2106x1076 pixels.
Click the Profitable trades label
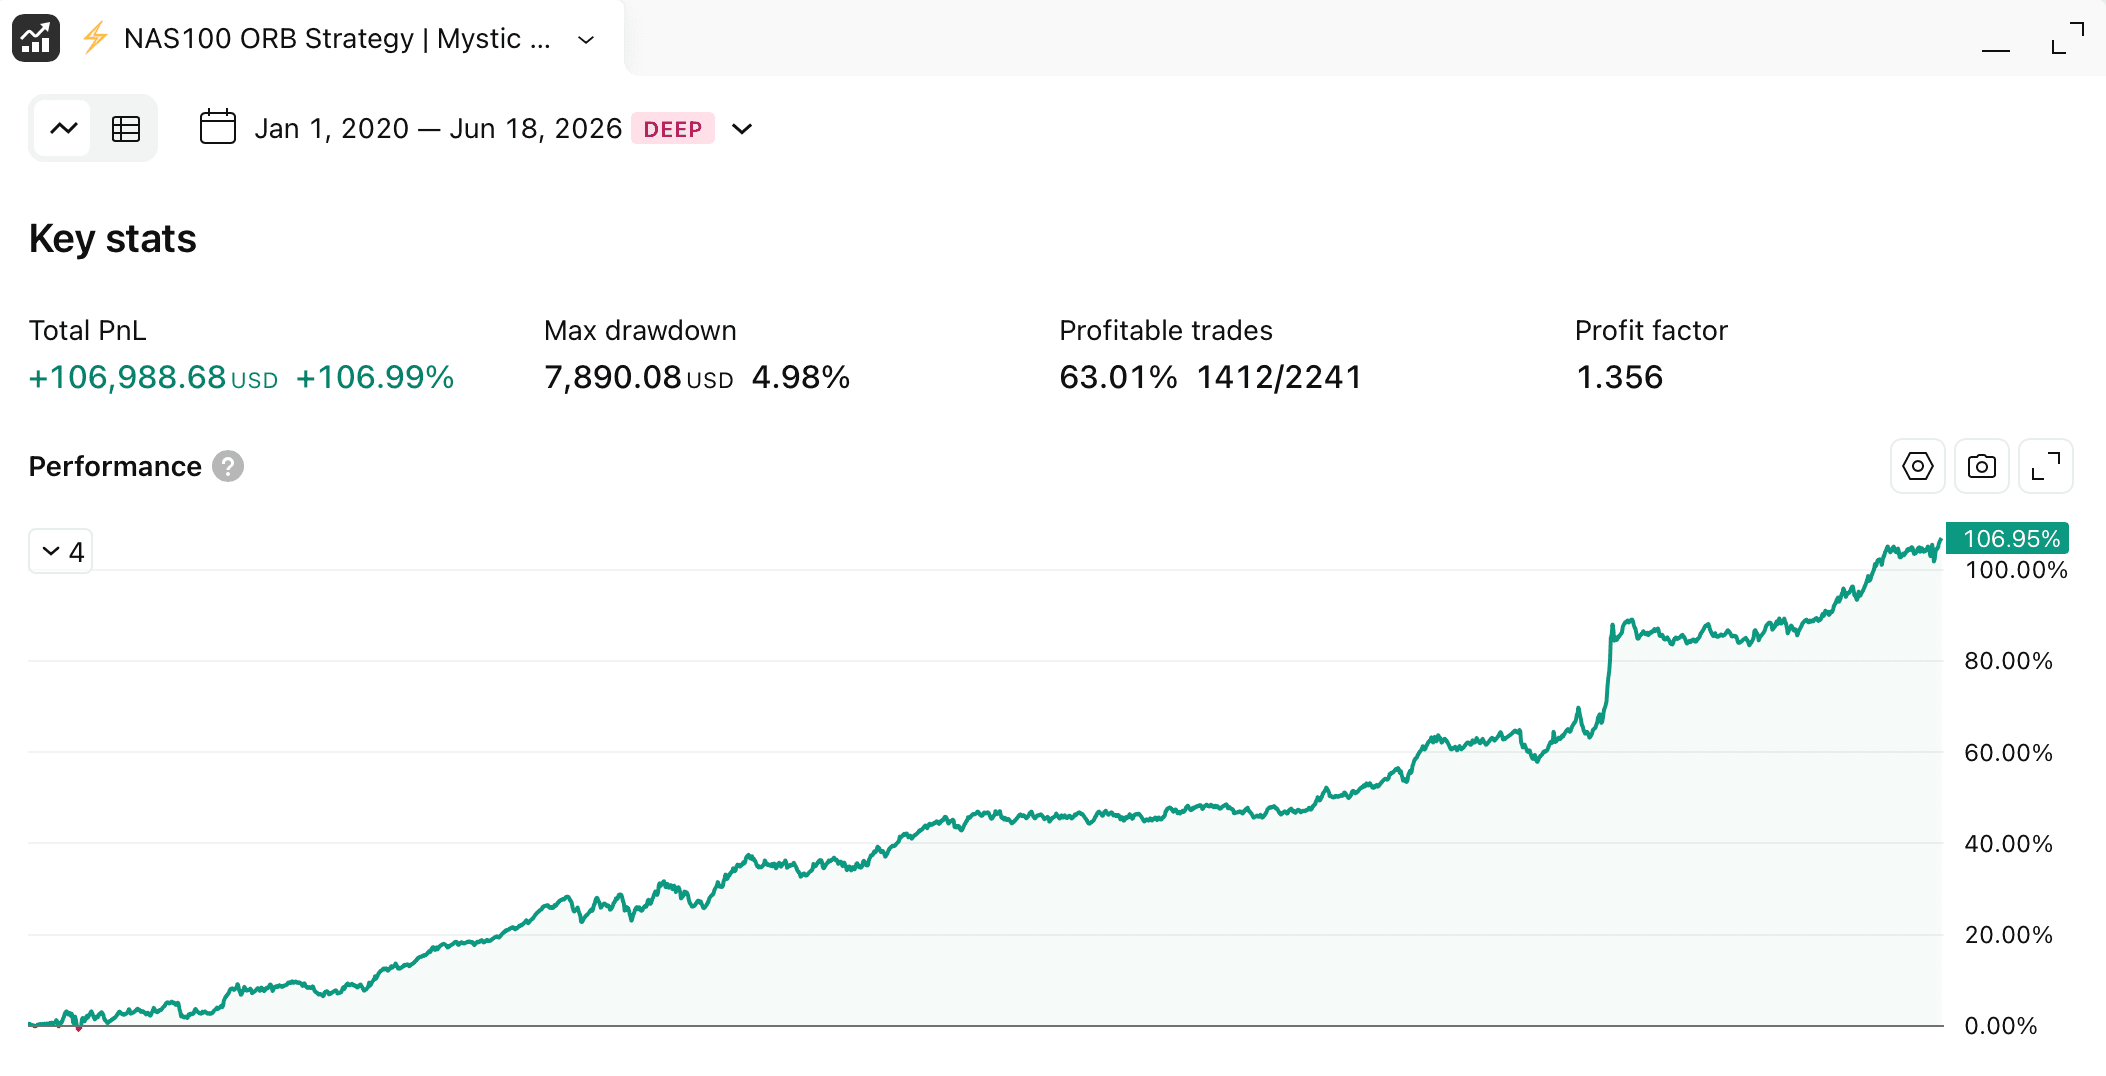coord(1166,331)
